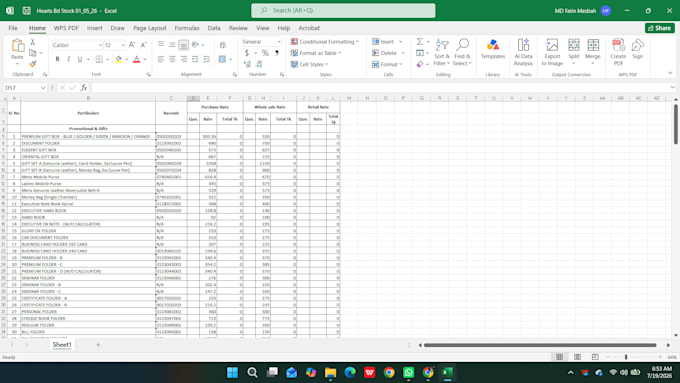Viewport: 680px width, 383px height.
Task: Click the Delete cells button
Action: pos(385,53)
